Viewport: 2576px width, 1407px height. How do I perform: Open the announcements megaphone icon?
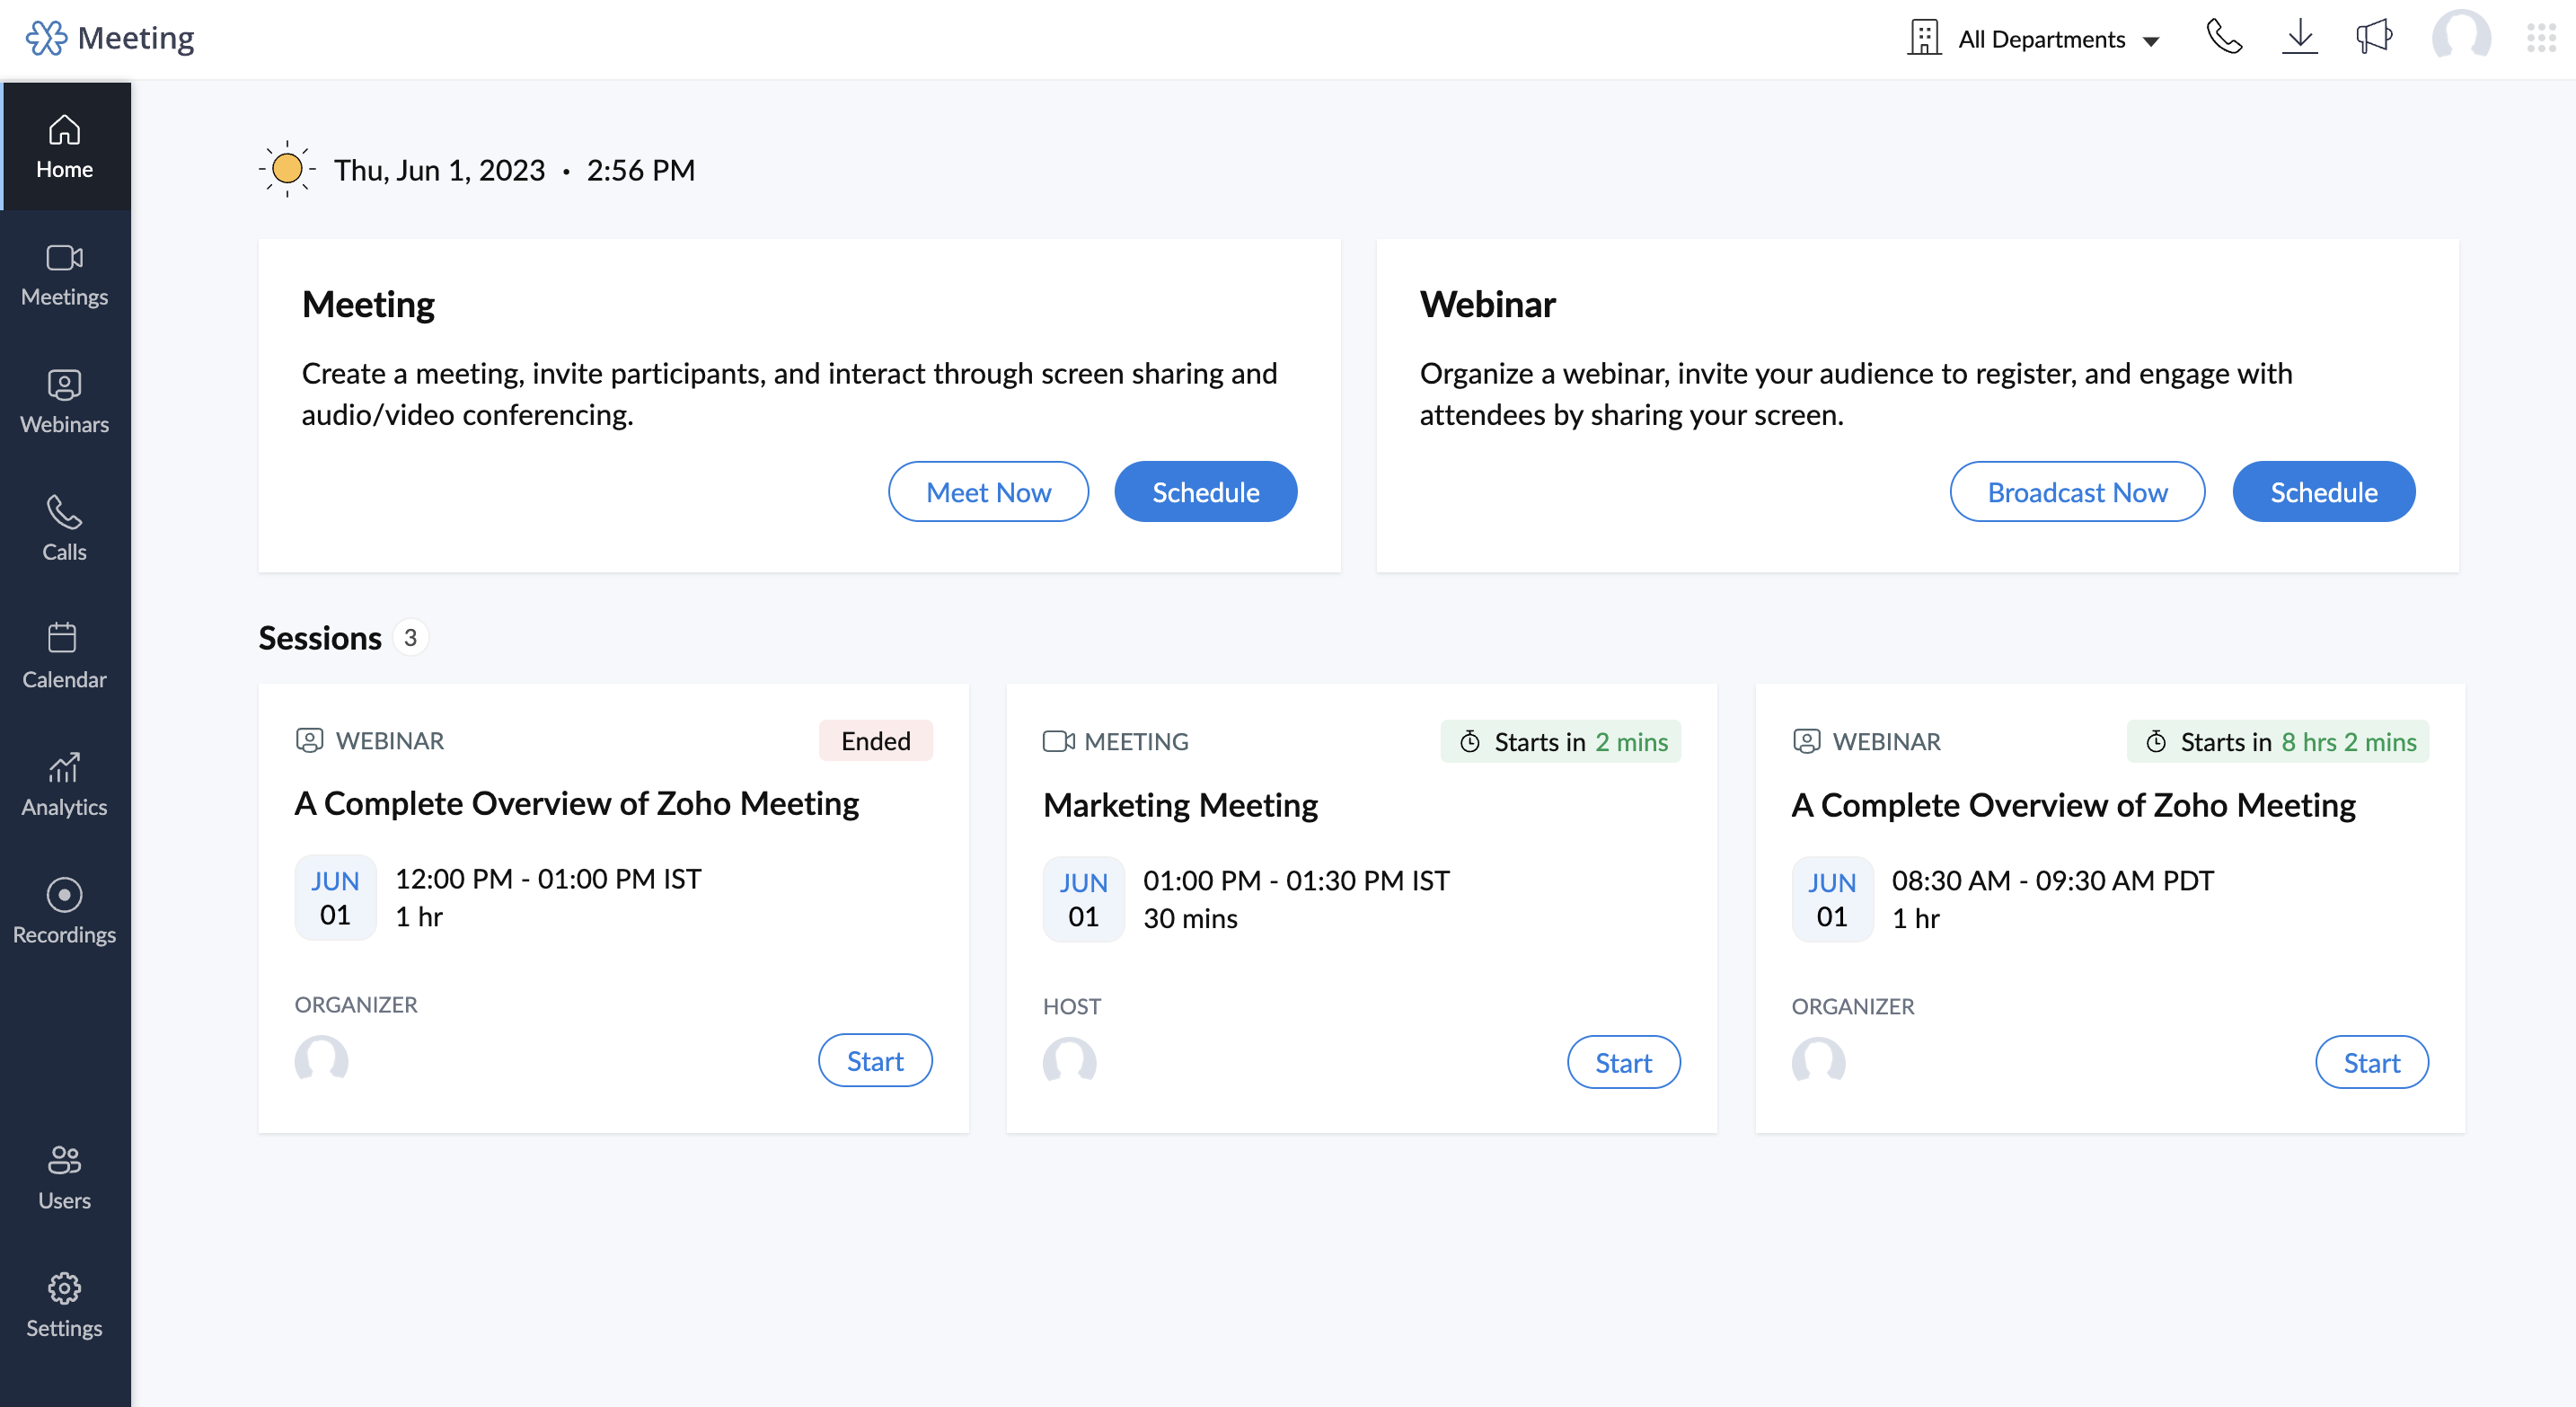click(2374, 38)
